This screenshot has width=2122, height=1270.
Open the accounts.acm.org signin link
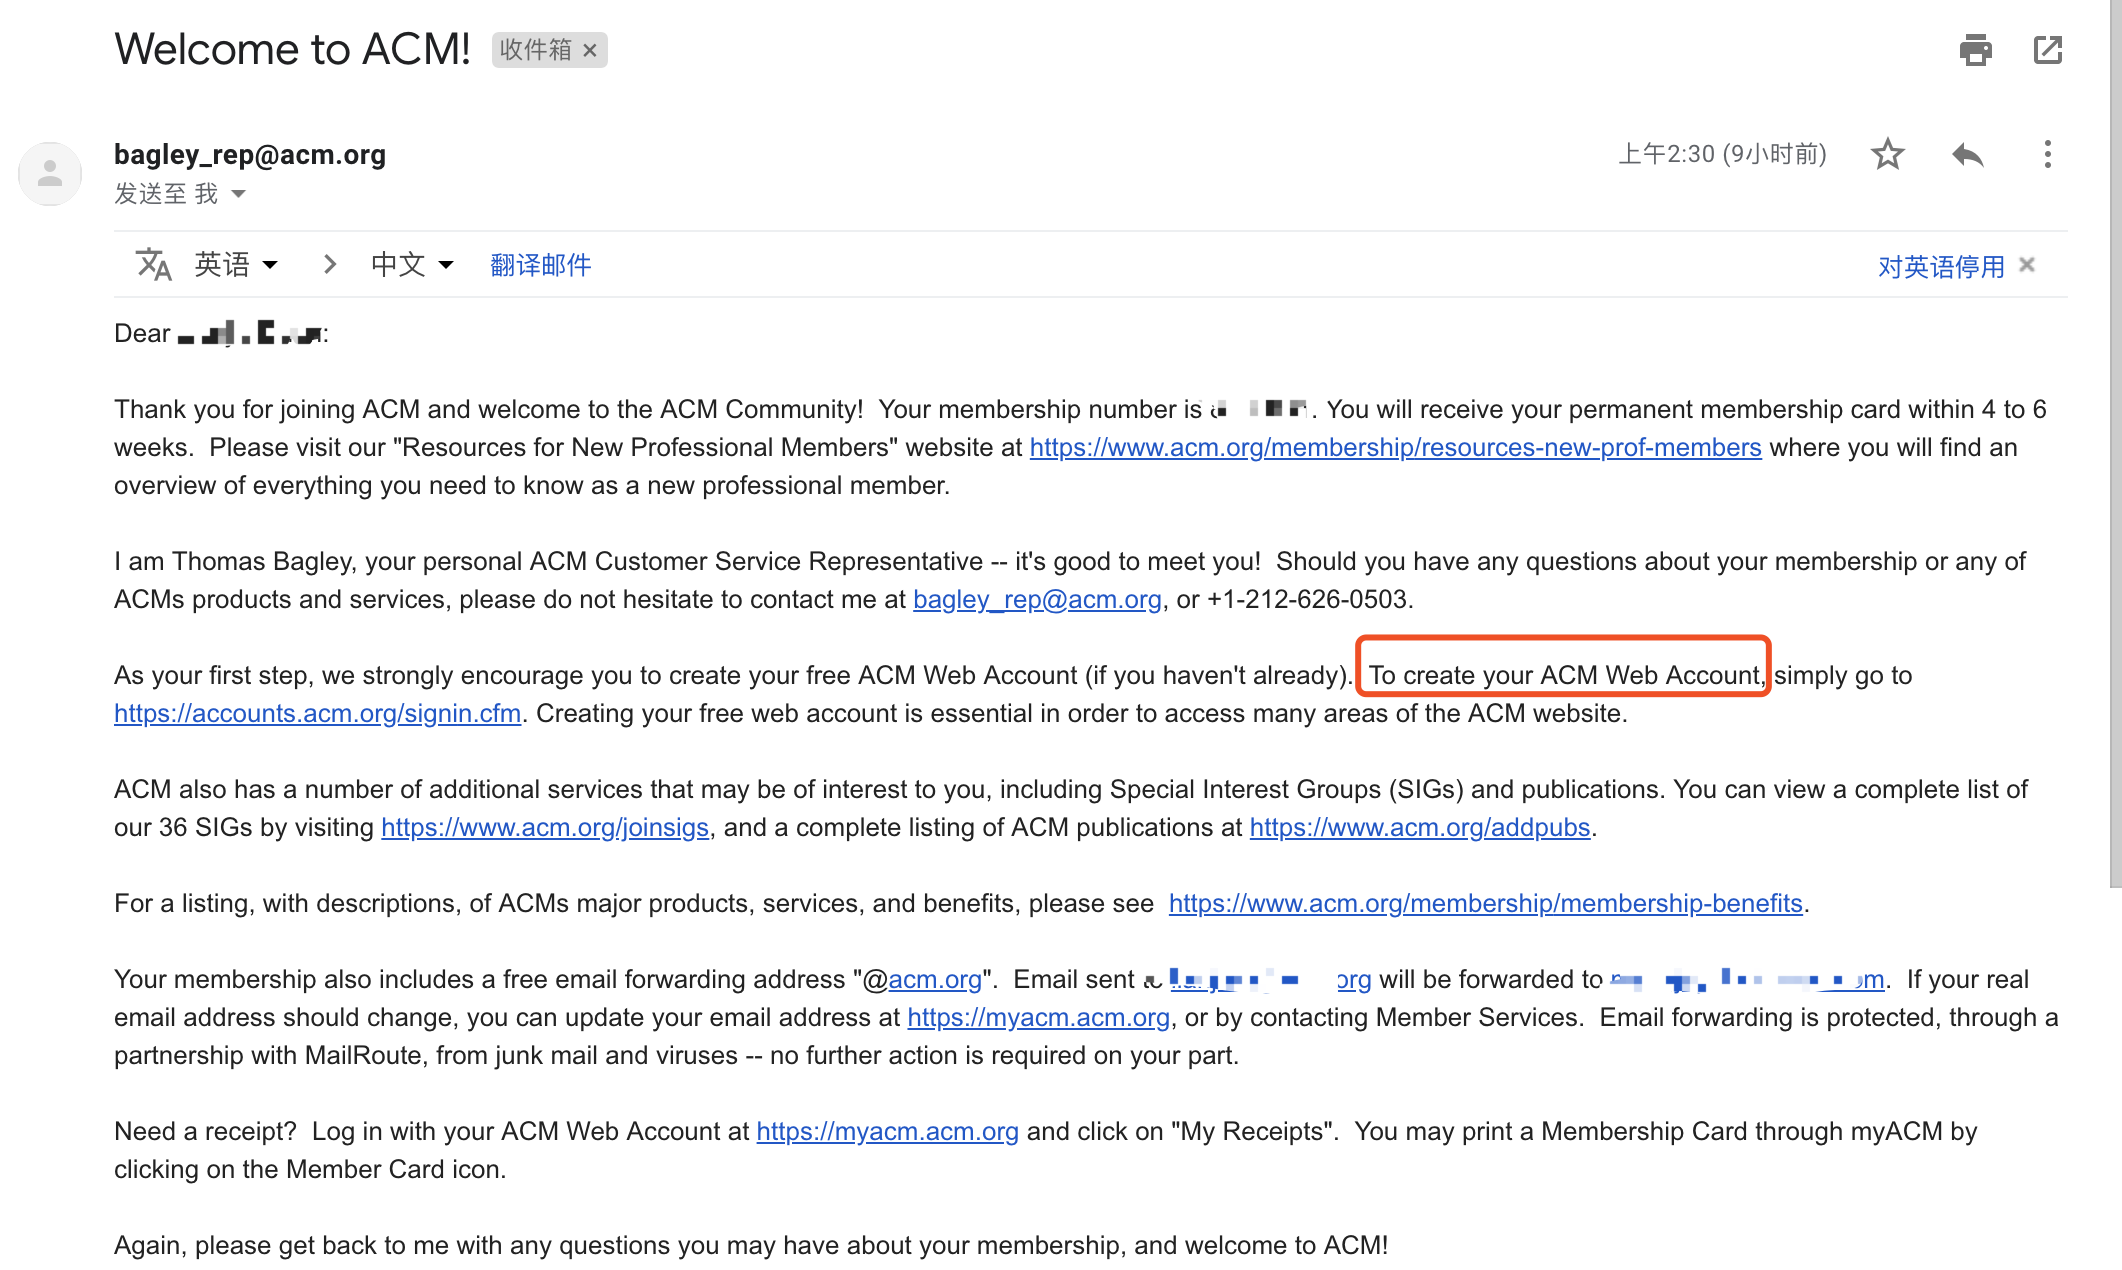tap(317, 714)
